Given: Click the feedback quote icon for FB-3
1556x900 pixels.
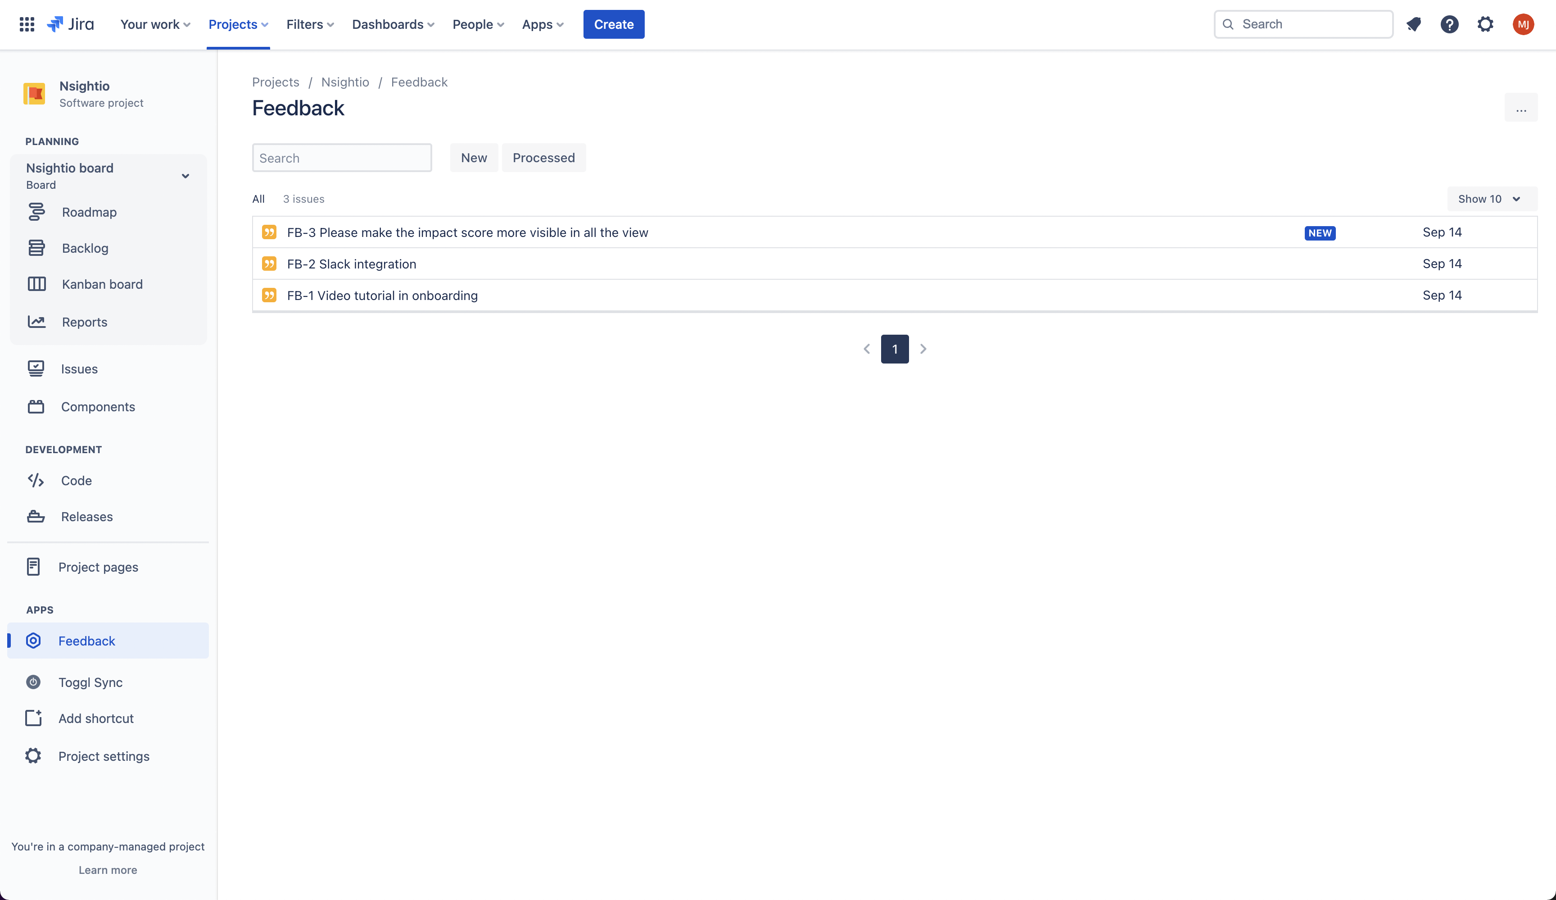Looking at the screenshot, I should pyautogui.click(x=269, y=232).
